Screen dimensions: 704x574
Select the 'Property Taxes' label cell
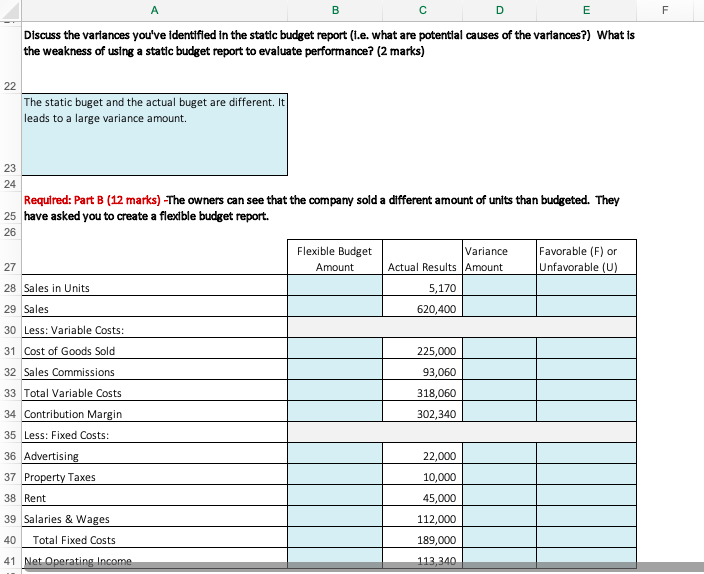click(x=154, y=474)
